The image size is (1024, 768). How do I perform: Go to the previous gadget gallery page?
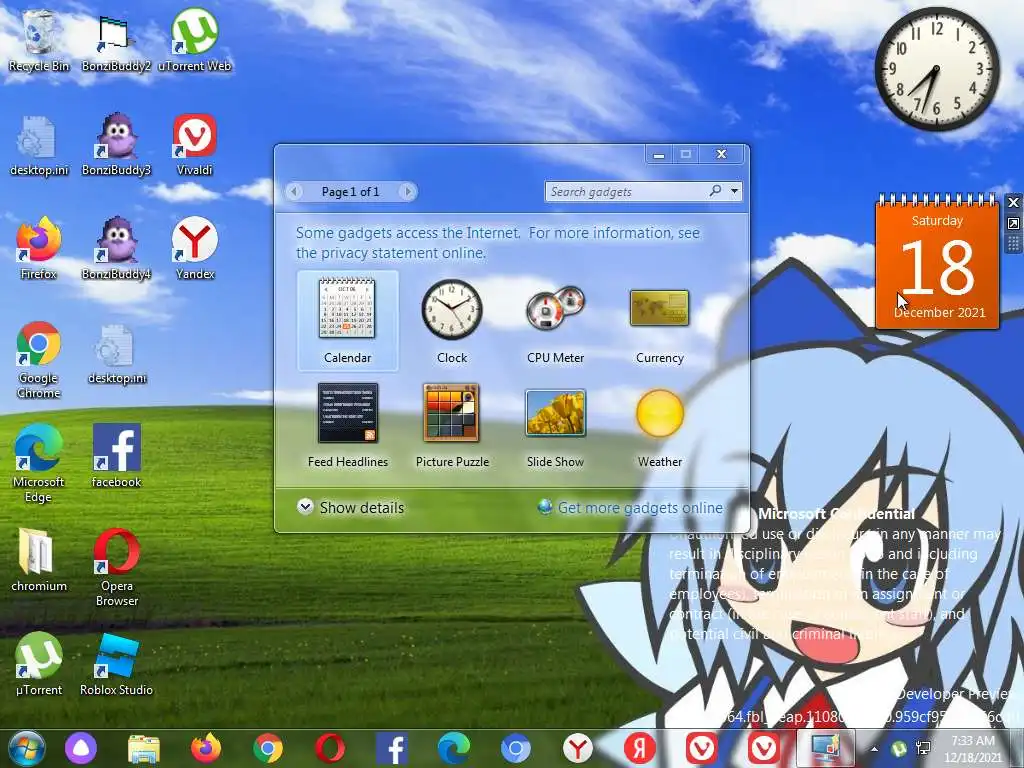coord(295,191)
